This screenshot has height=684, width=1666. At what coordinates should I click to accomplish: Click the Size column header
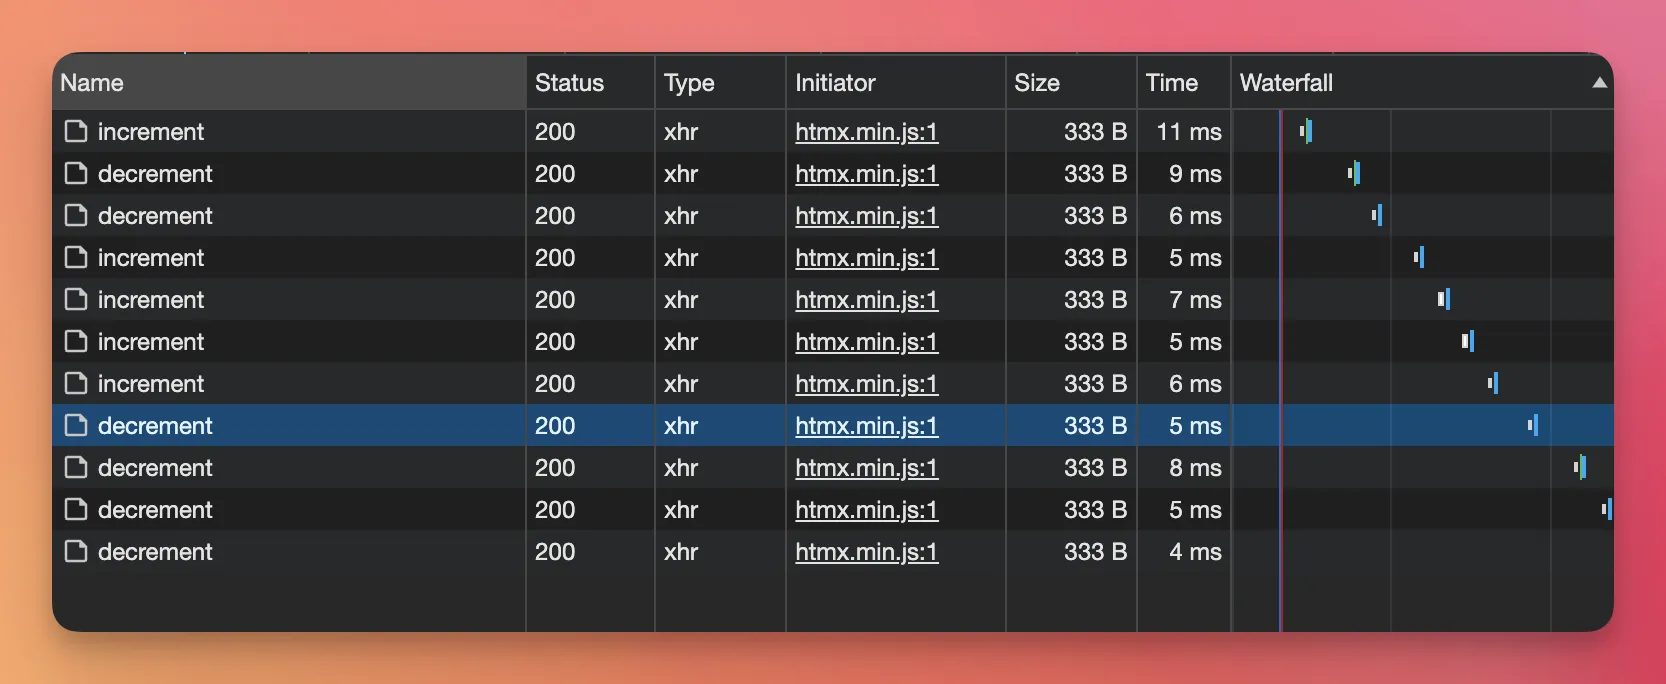coord(1036,83)
